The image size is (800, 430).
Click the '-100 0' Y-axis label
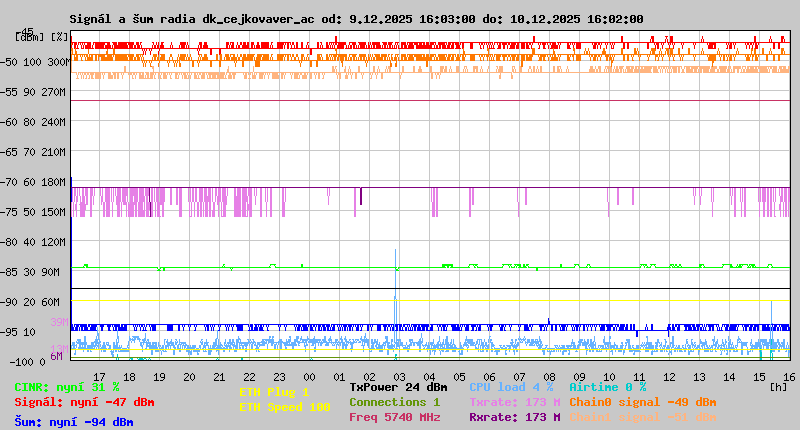click(27, 362)
